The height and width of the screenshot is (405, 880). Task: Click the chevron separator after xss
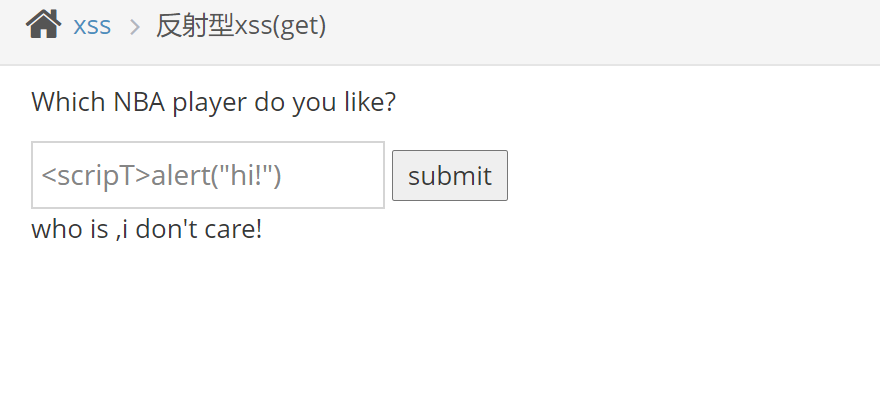tap(135, 26)
